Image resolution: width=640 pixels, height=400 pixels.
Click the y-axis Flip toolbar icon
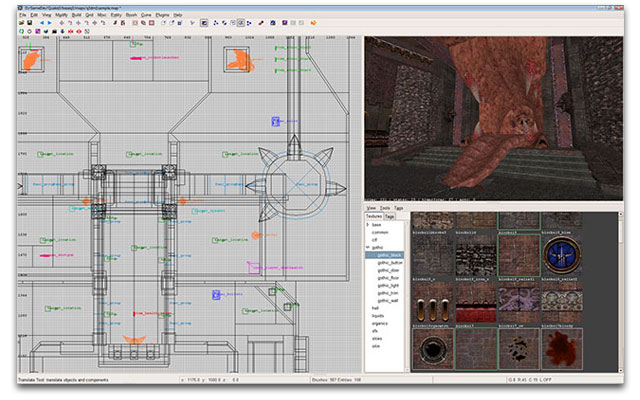coord(78,23)
